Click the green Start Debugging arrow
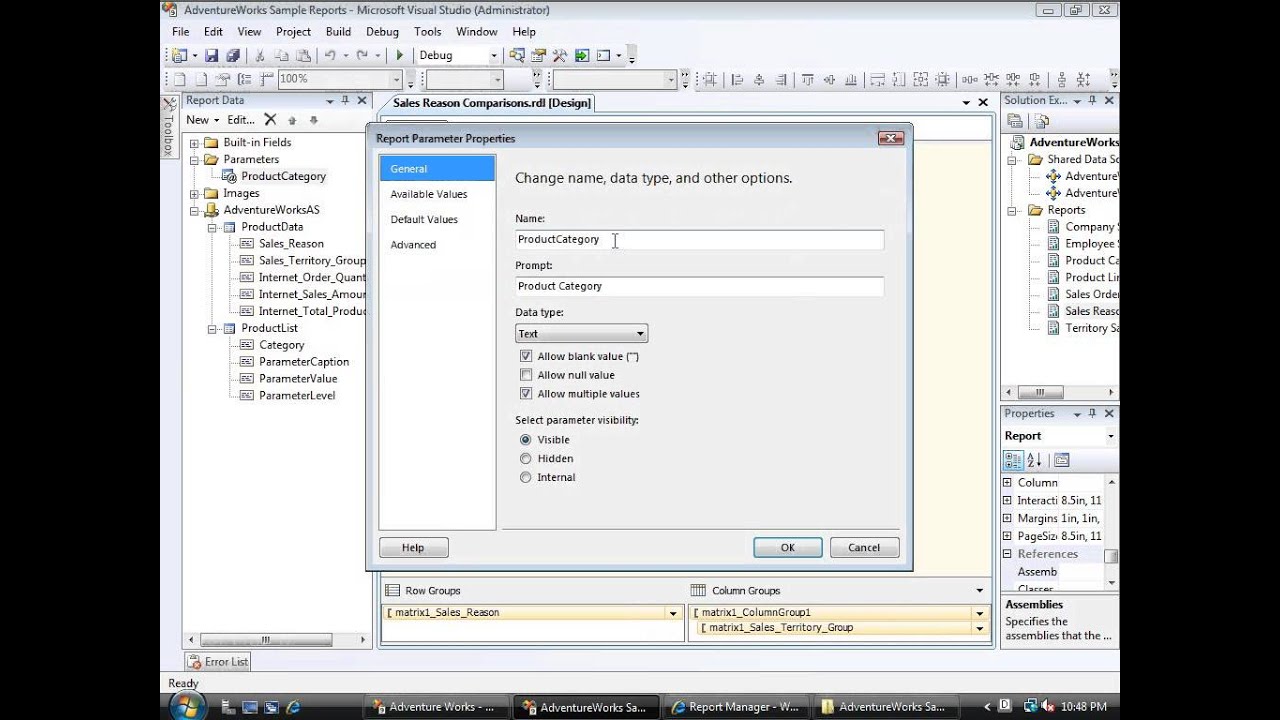The height and width of the screenshot is (720, 1280). tap(400, 56)
